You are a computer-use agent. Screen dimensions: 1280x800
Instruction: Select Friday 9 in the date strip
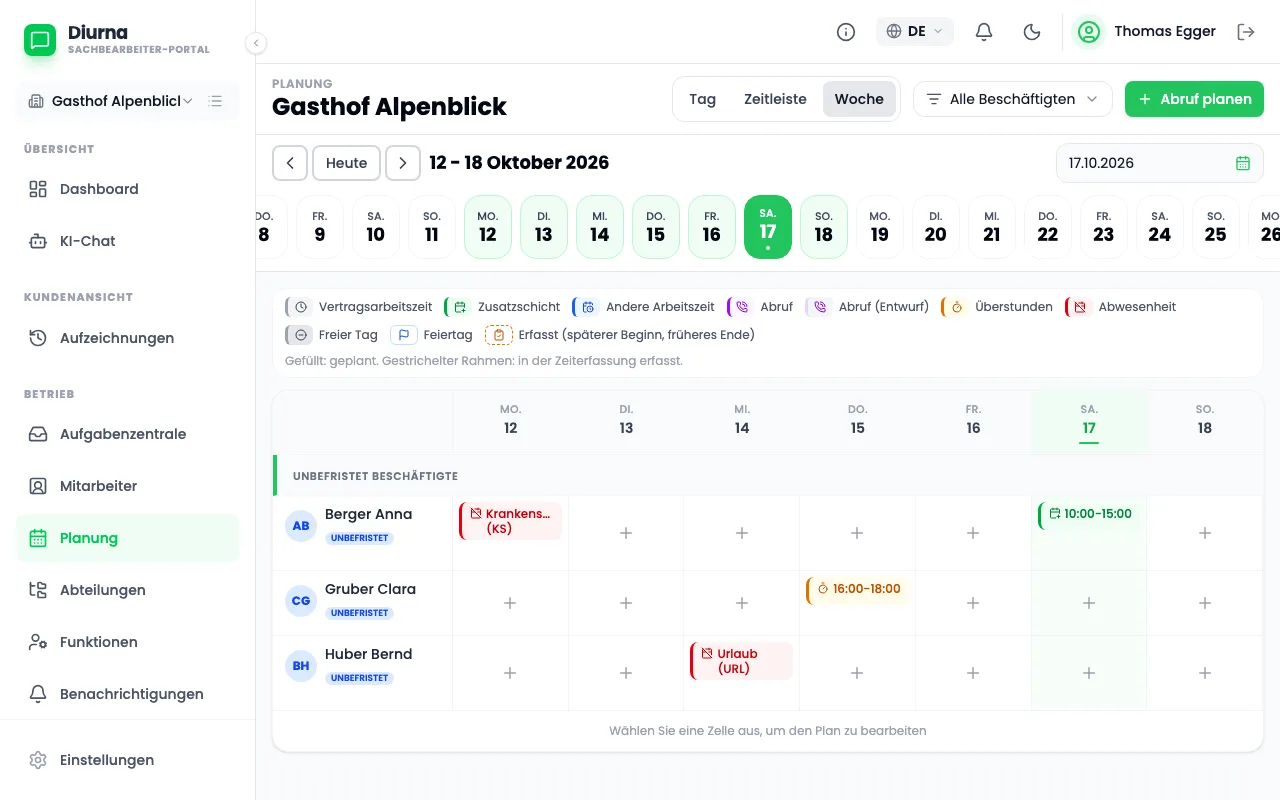320,227
